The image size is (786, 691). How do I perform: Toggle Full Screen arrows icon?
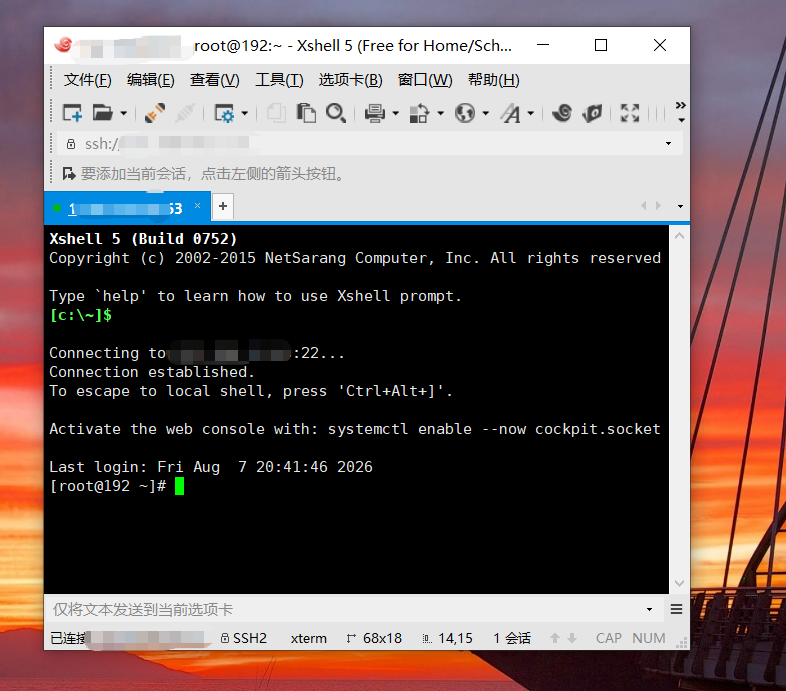(630, 113)
